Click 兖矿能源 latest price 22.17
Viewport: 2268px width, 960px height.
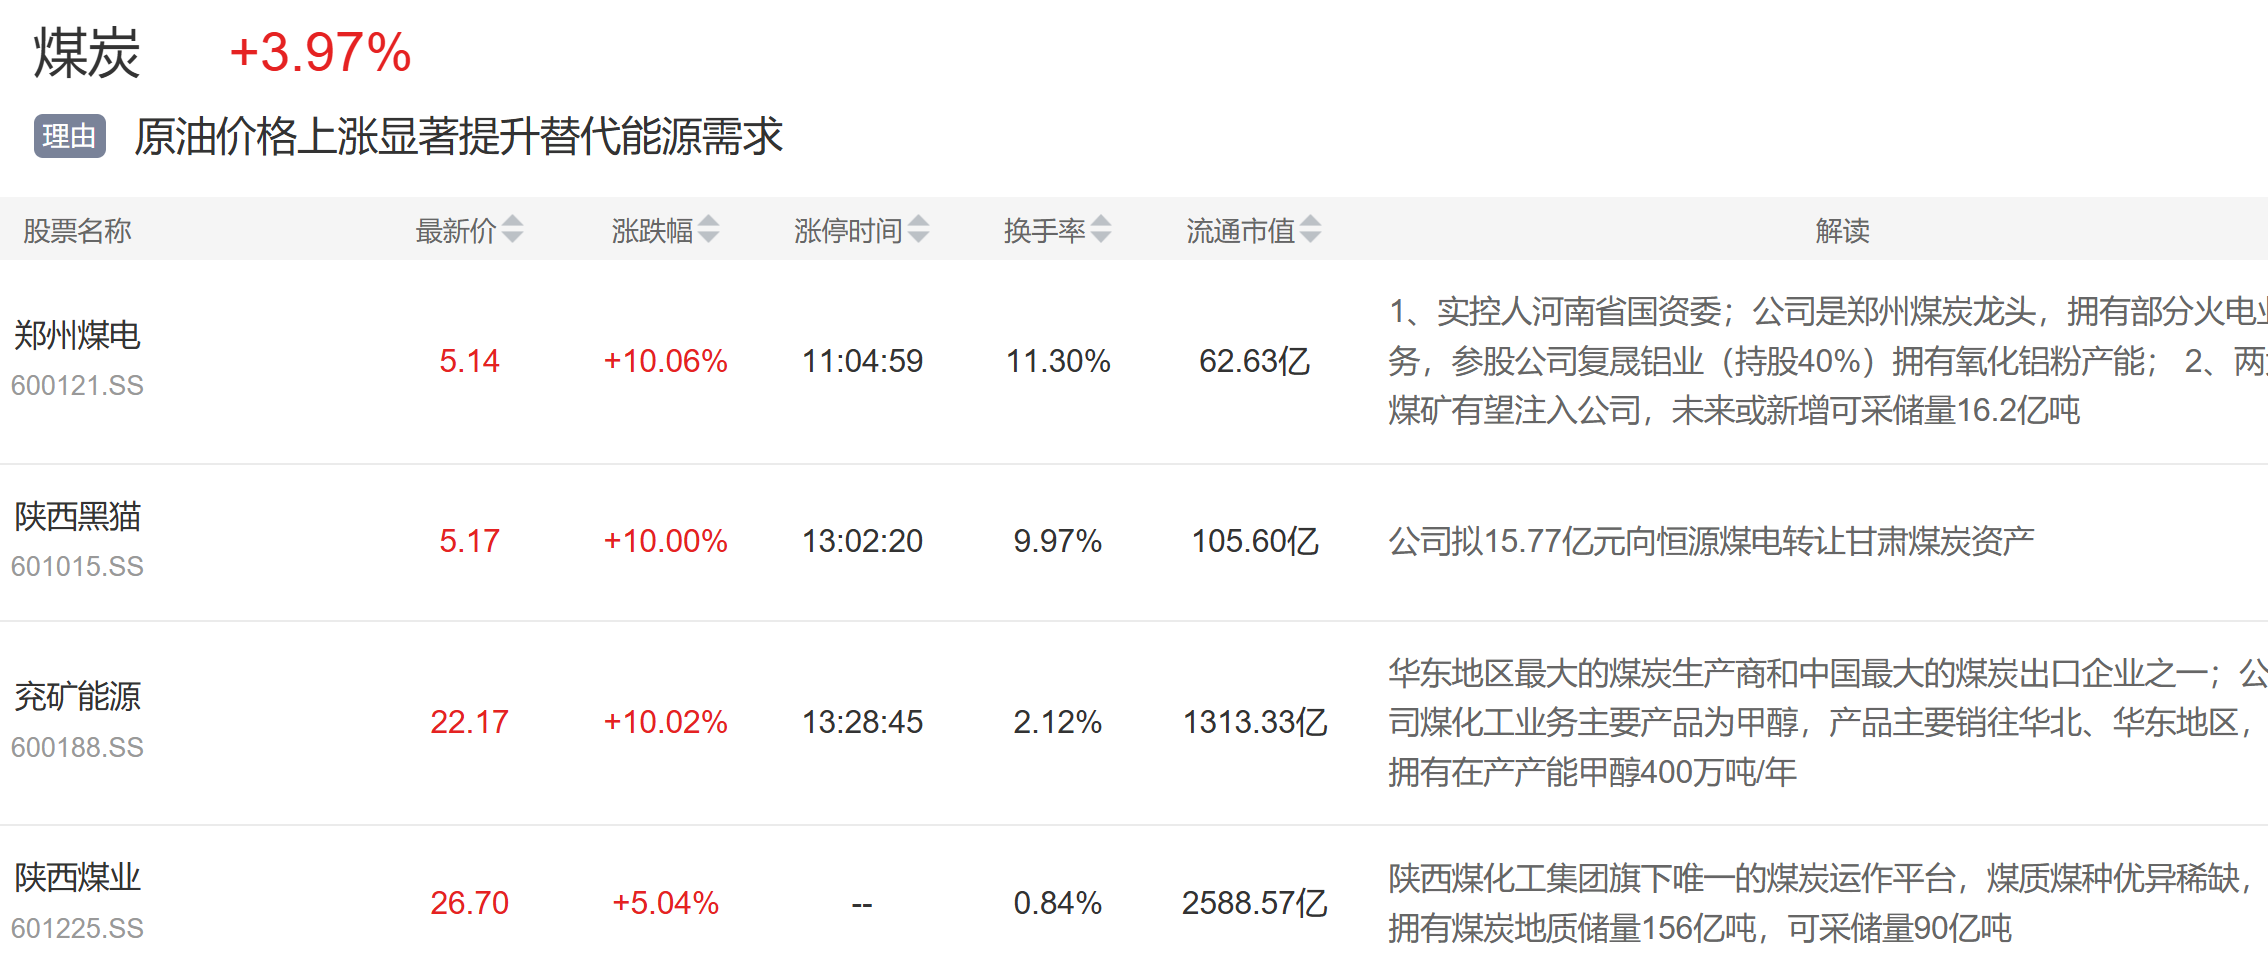469,722
